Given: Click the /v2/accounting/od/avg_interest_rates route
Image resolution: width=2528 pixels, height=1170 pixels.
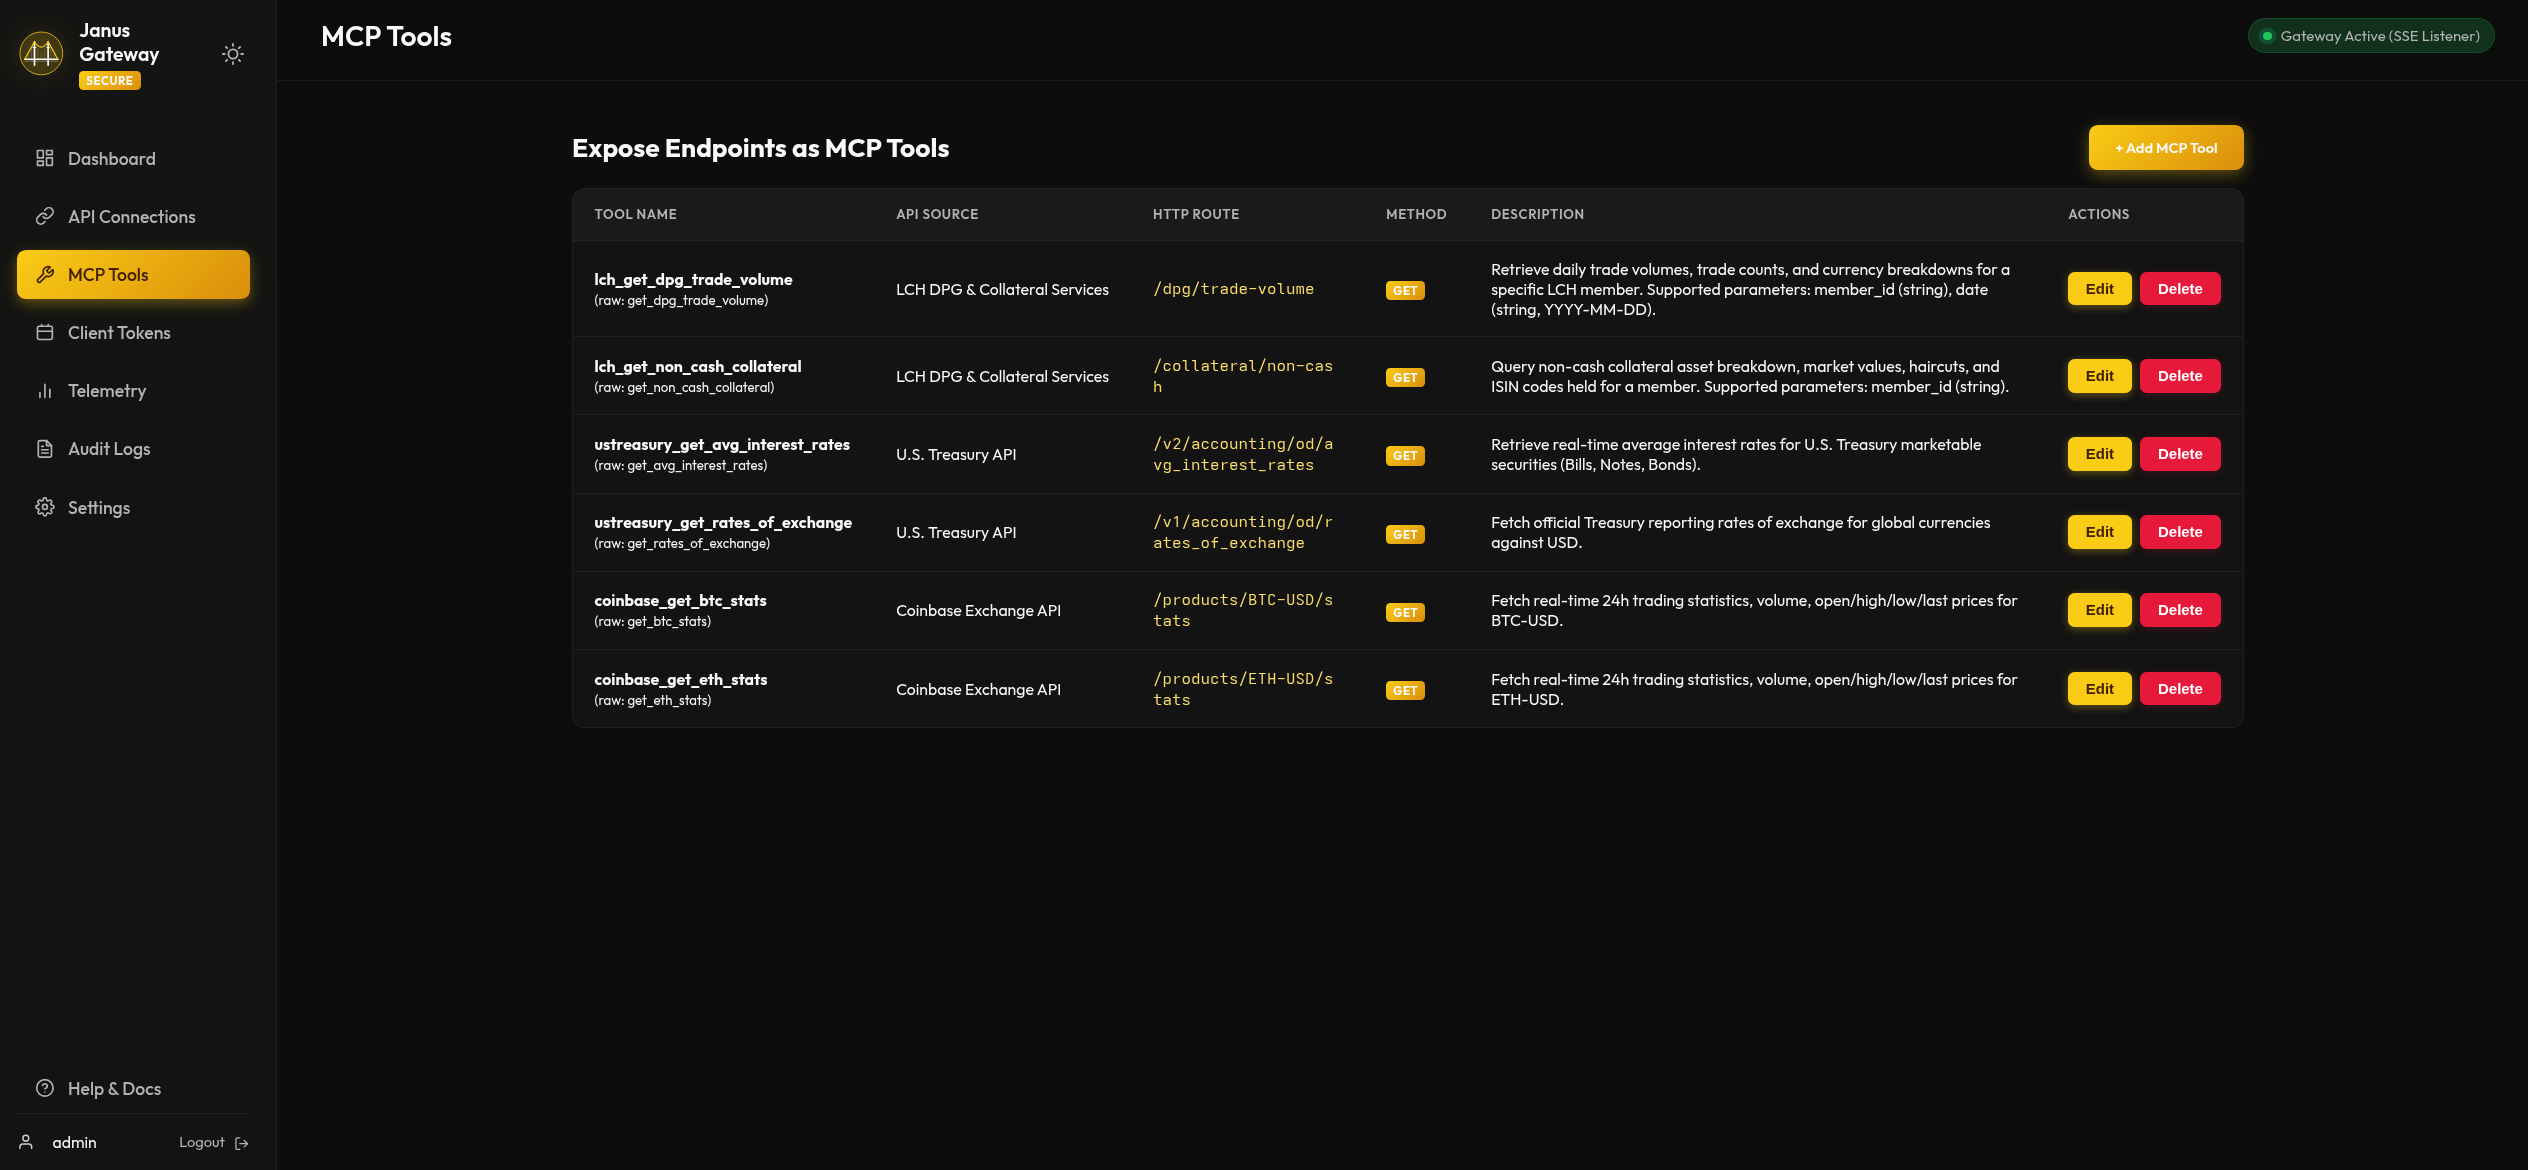Looking at the screenshot, I should point(1243,454).
